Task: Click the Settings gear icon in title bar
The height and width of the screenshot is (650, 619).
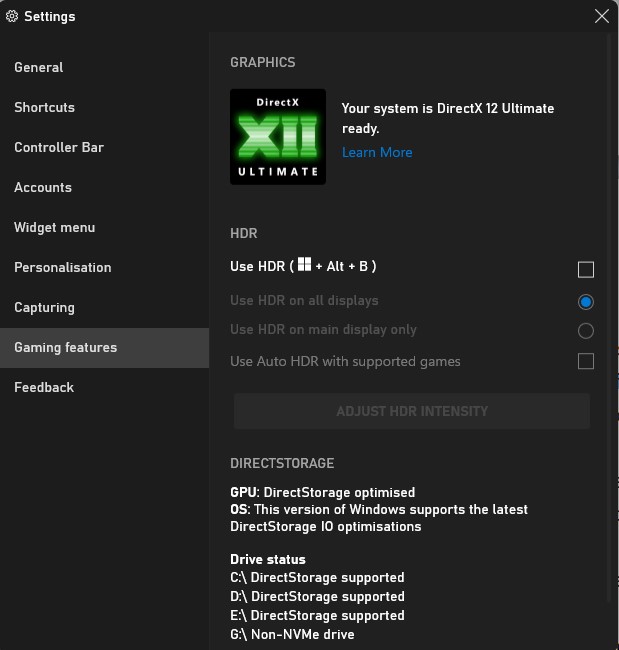Action: (12, 16)
